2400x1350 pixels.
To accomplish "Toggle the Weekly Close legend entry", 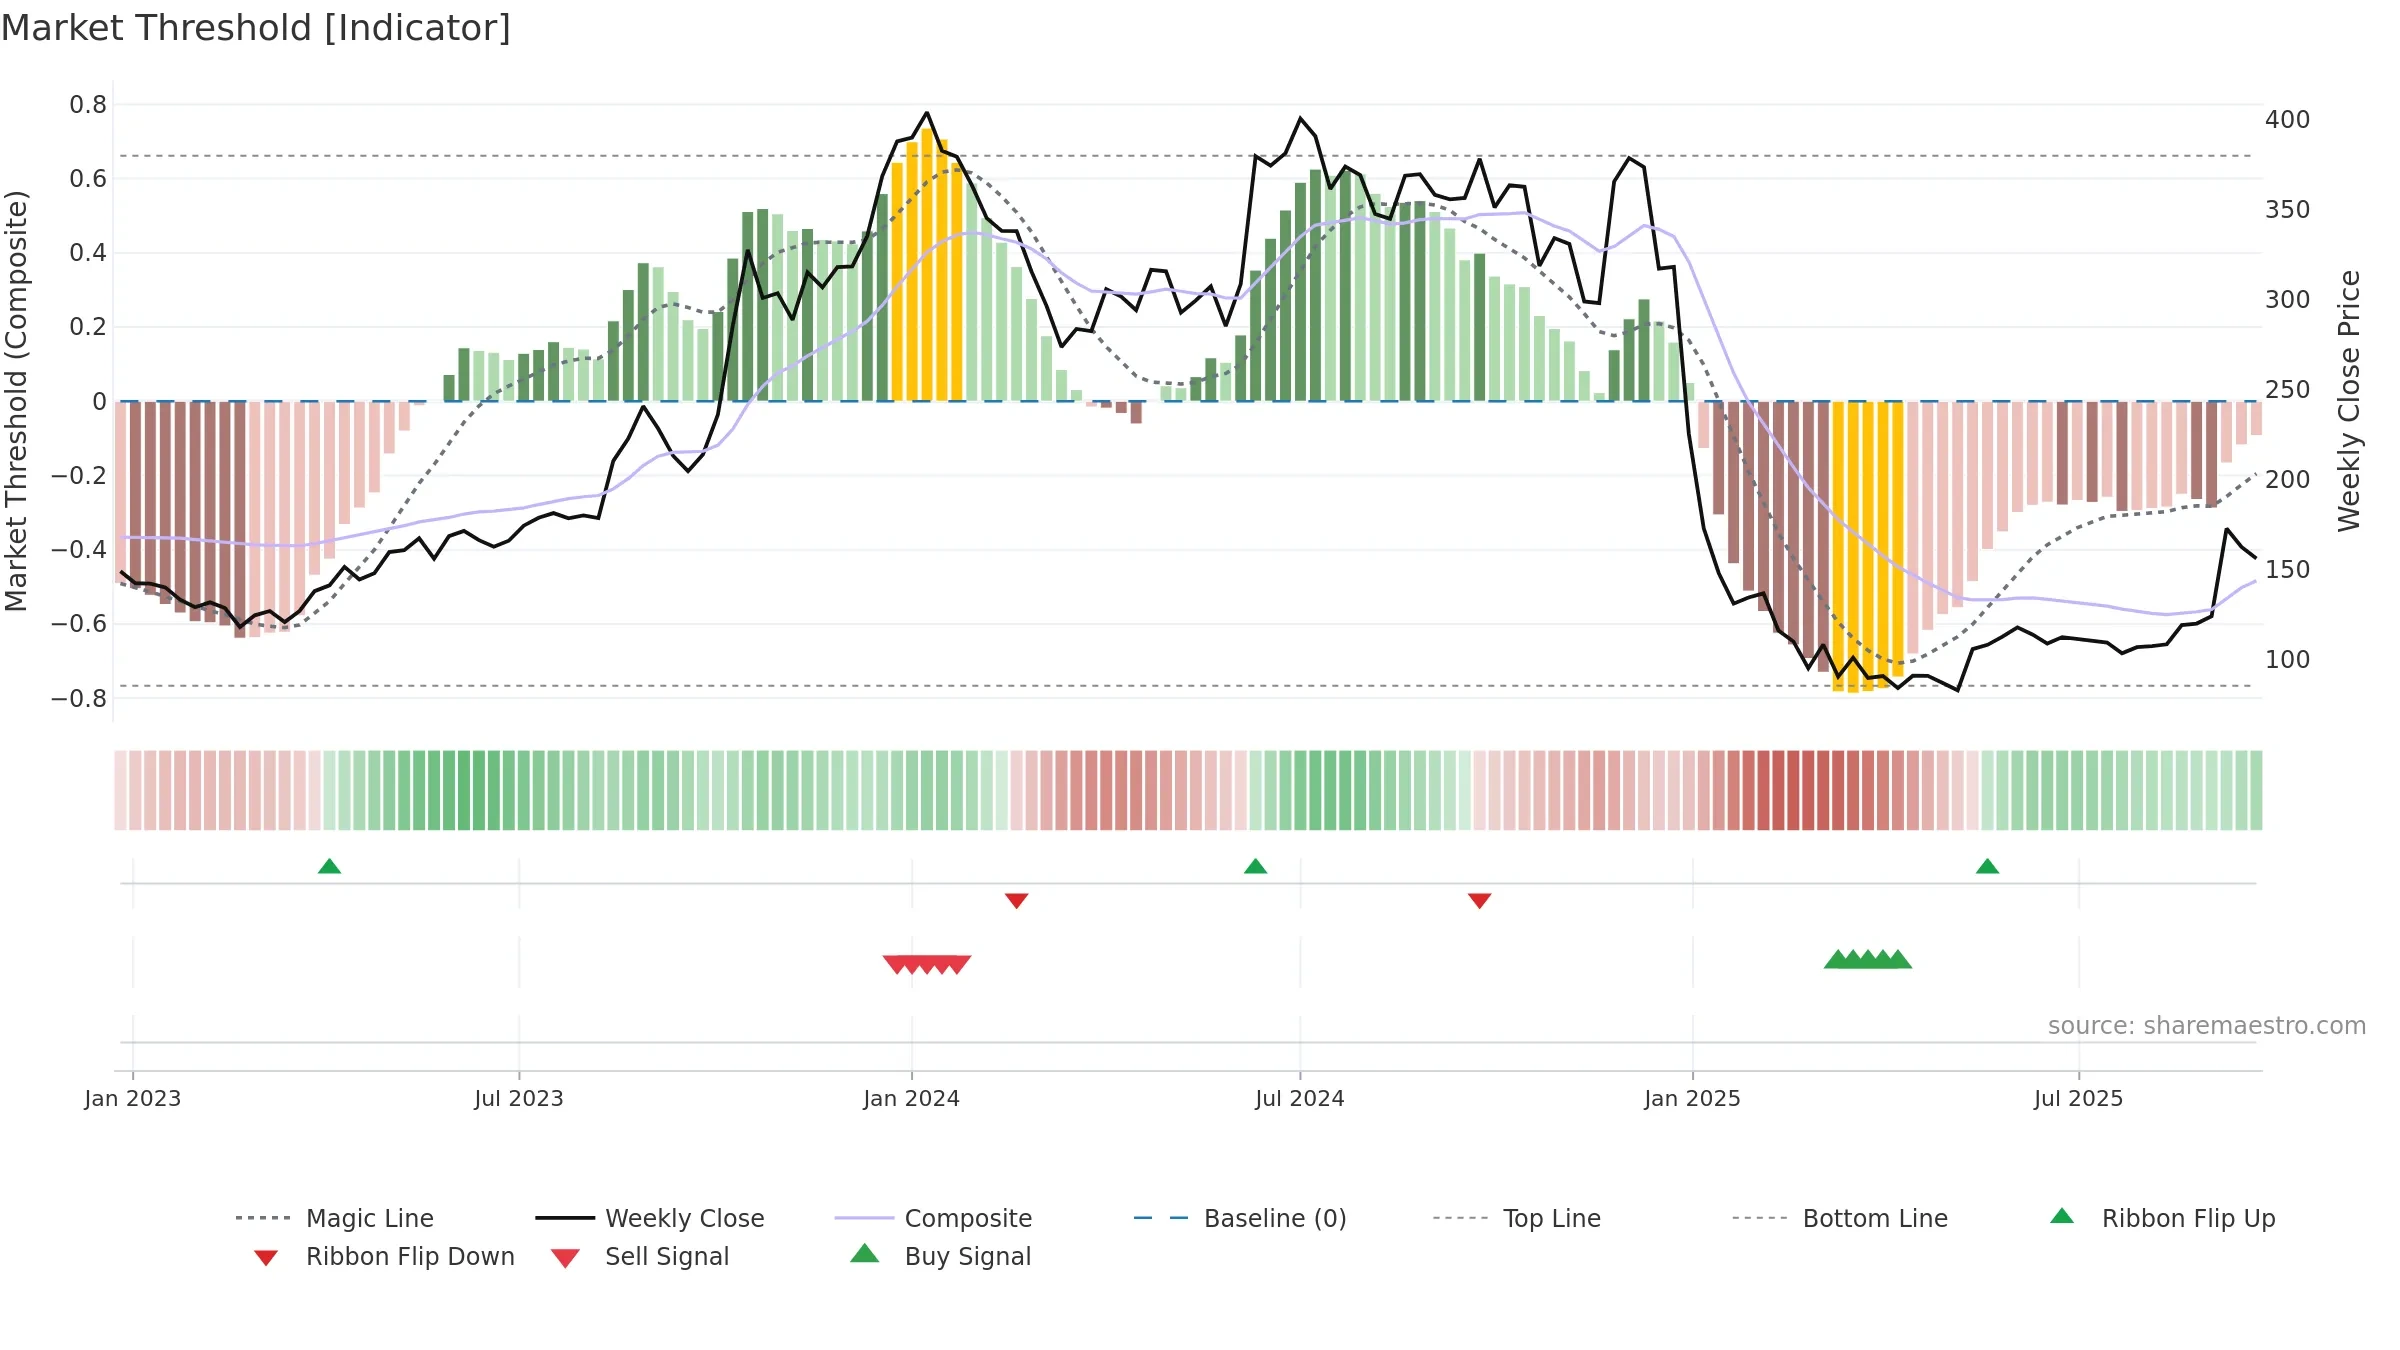I will click(650, 1218).
